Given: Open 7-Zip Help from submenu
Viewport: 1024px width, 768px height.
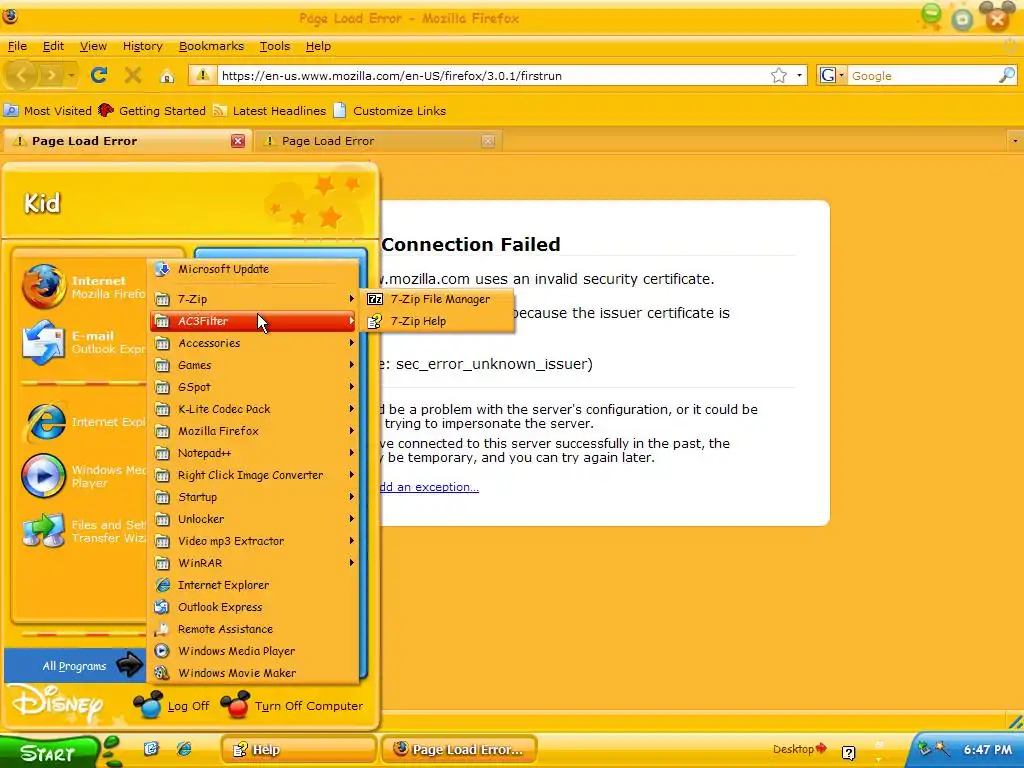Looking at the screenshot, I should 439,321.
